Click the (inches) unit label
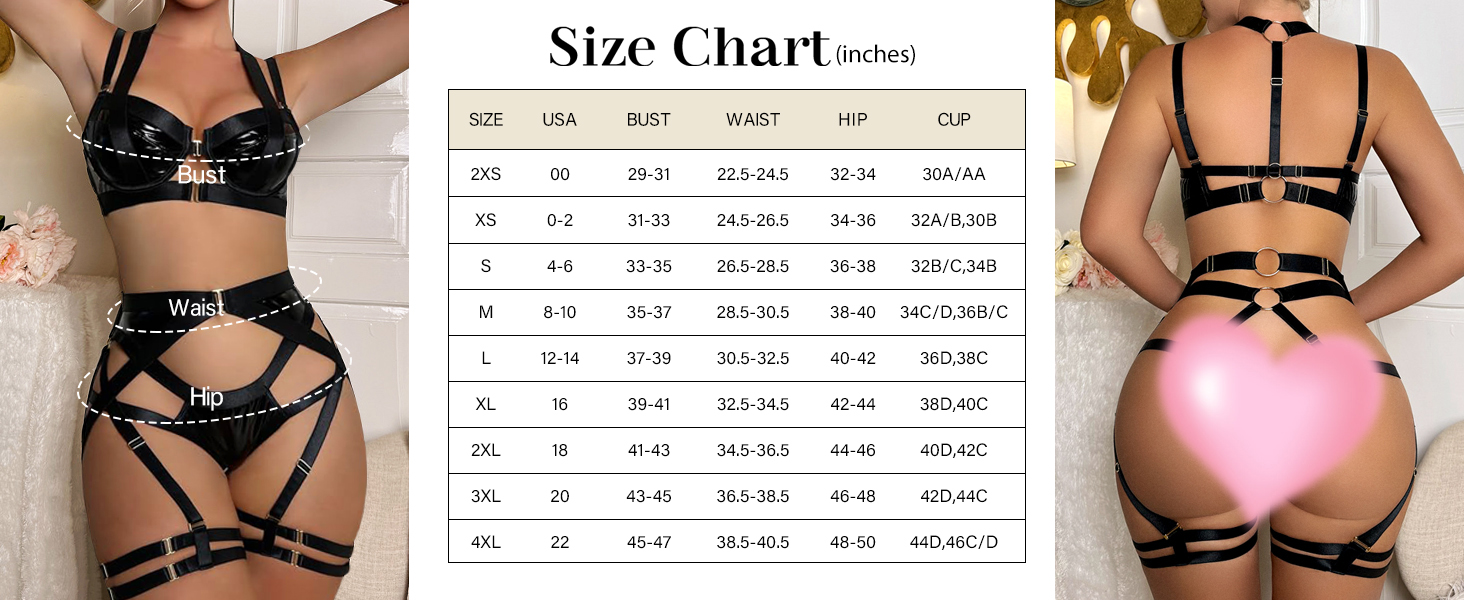Viewport: 1464px width, 600px height. point(875,55)
